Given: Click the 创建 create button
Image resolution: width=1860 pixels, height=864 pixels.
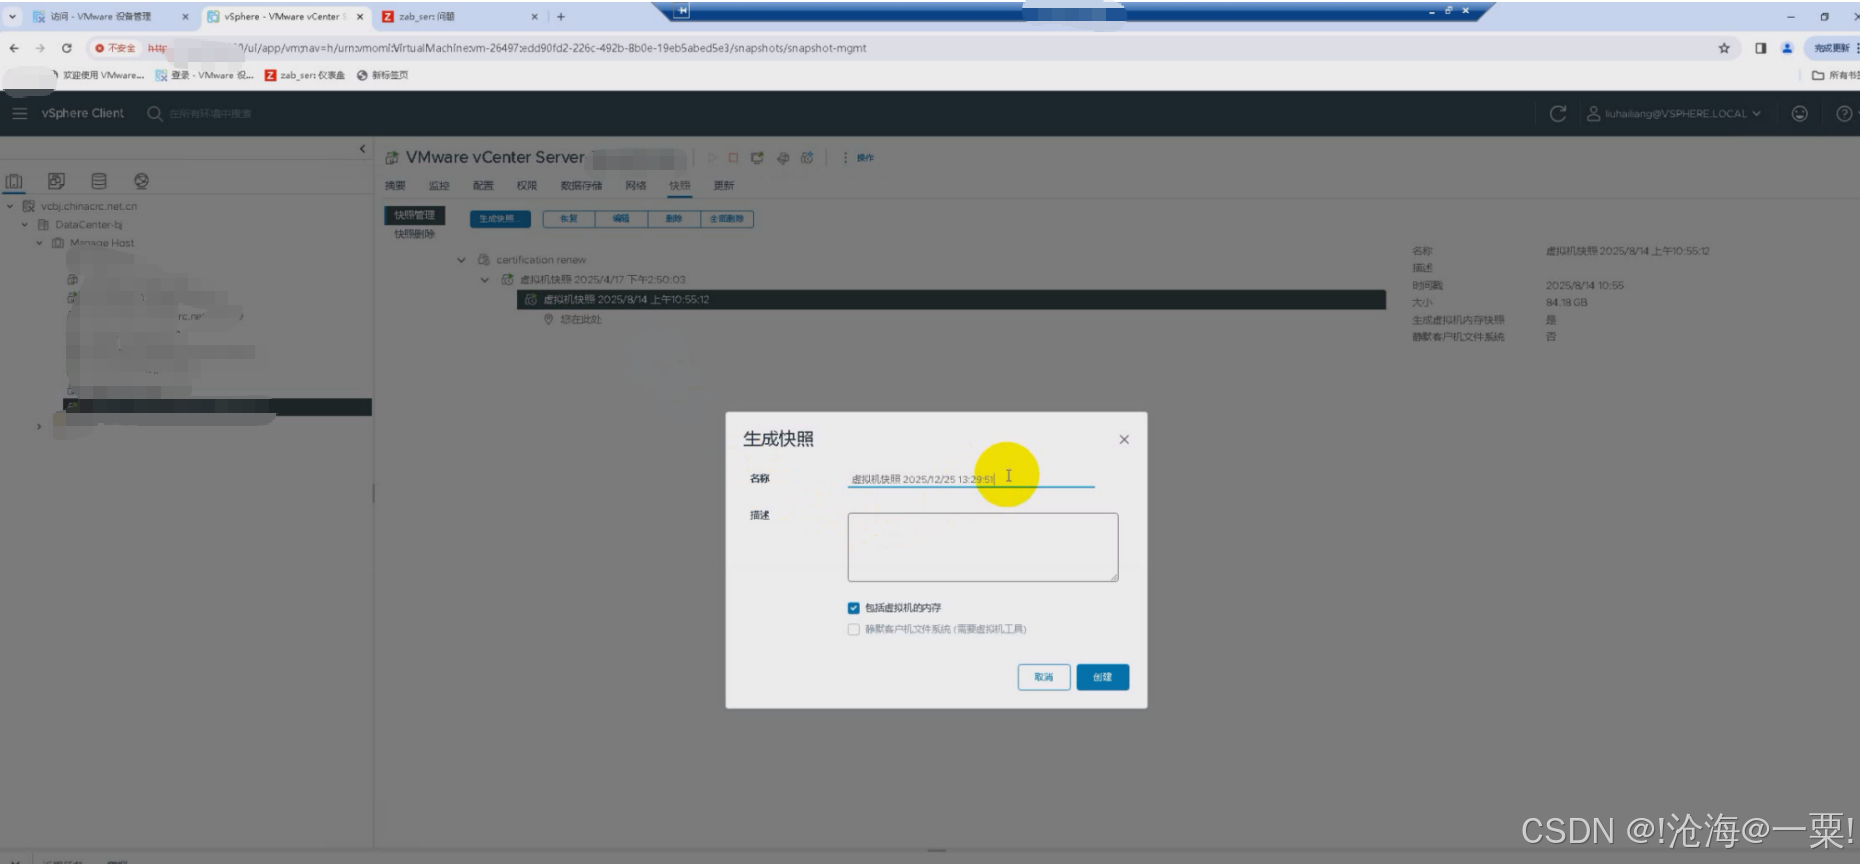Looking at the screenshot, I should click(1102, 677).
